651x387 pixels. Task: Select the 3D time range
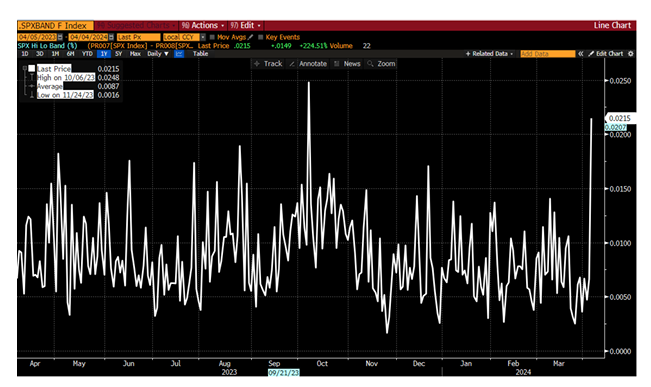(x=39, y=54)
